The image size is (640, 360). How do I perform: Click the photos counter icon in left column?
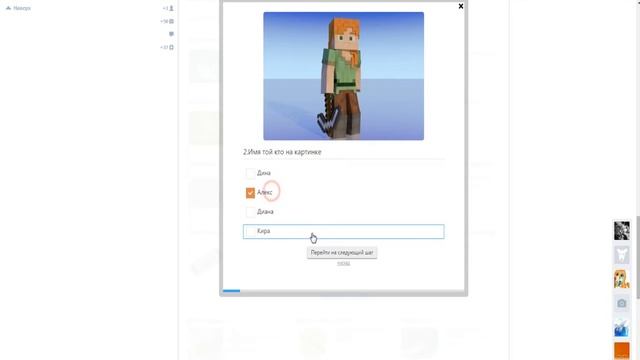(171, 21)
